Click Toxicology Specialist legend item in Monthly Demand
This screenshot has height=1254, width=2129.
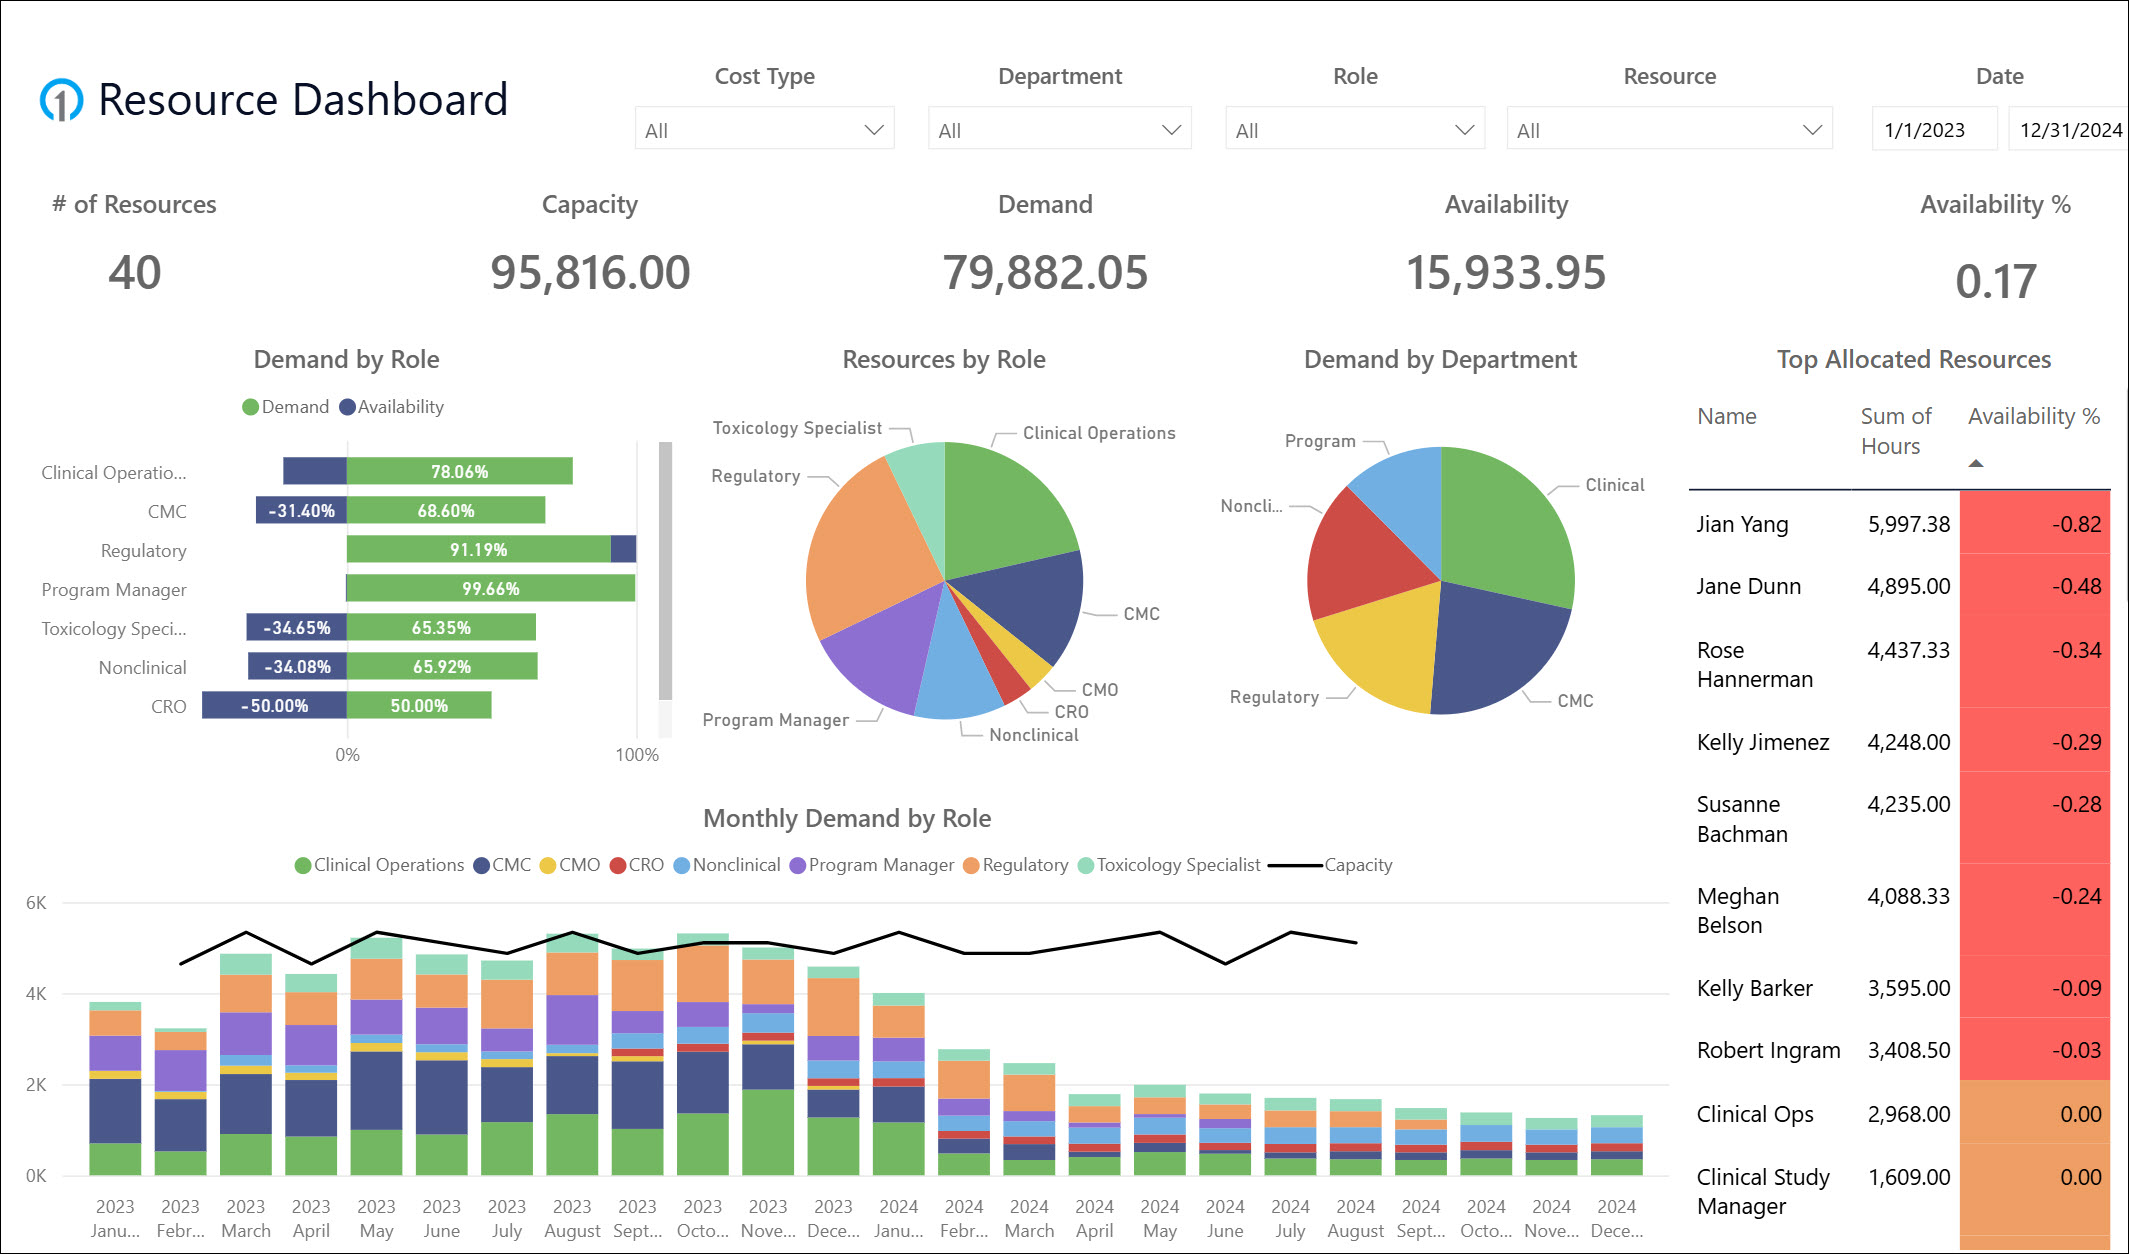(x=1169, y=865)
